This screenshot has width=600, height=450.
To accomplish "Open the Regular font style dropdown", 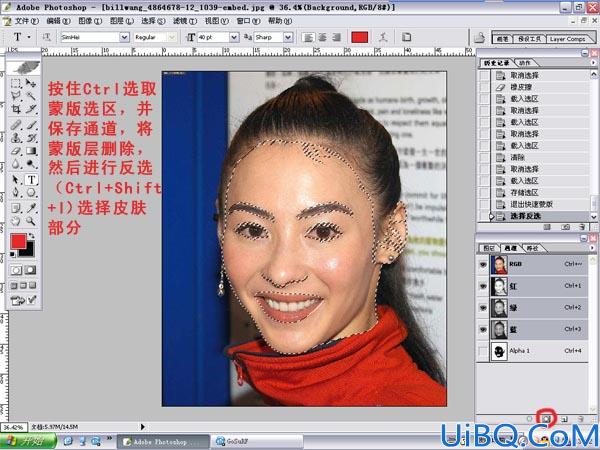I will point(171,37).
